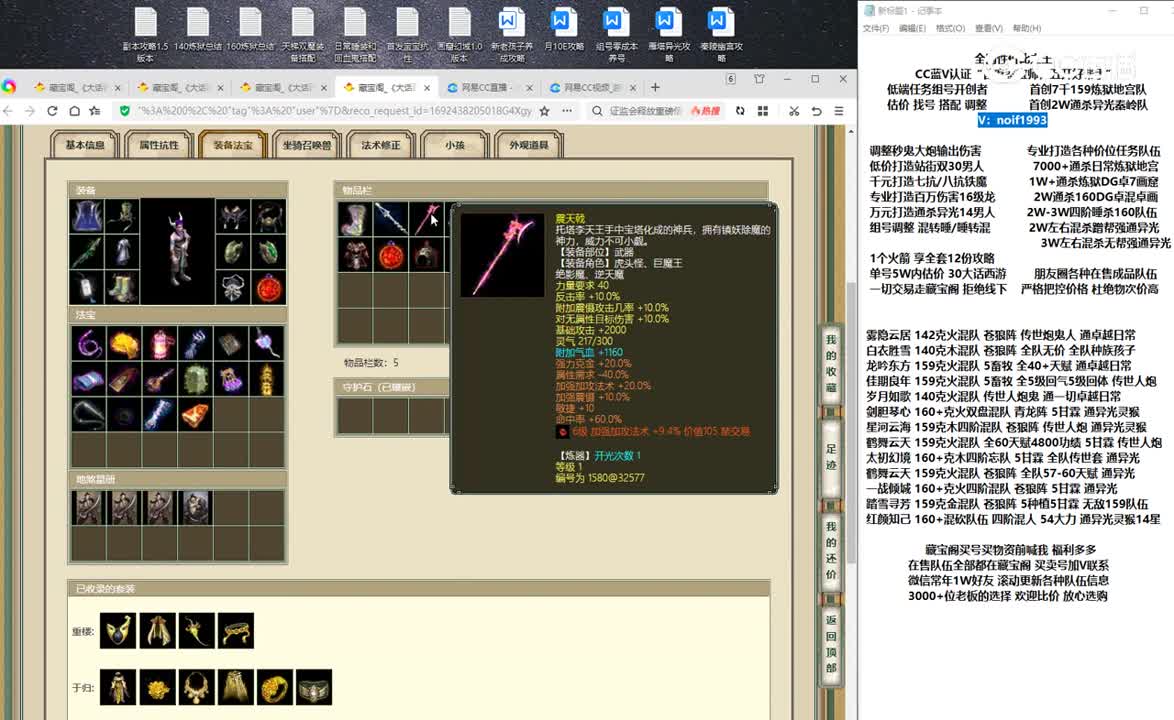Select the horned helmet equipment icon
1174x720 pixels.
pyautogui.click(x=233, y=216)
